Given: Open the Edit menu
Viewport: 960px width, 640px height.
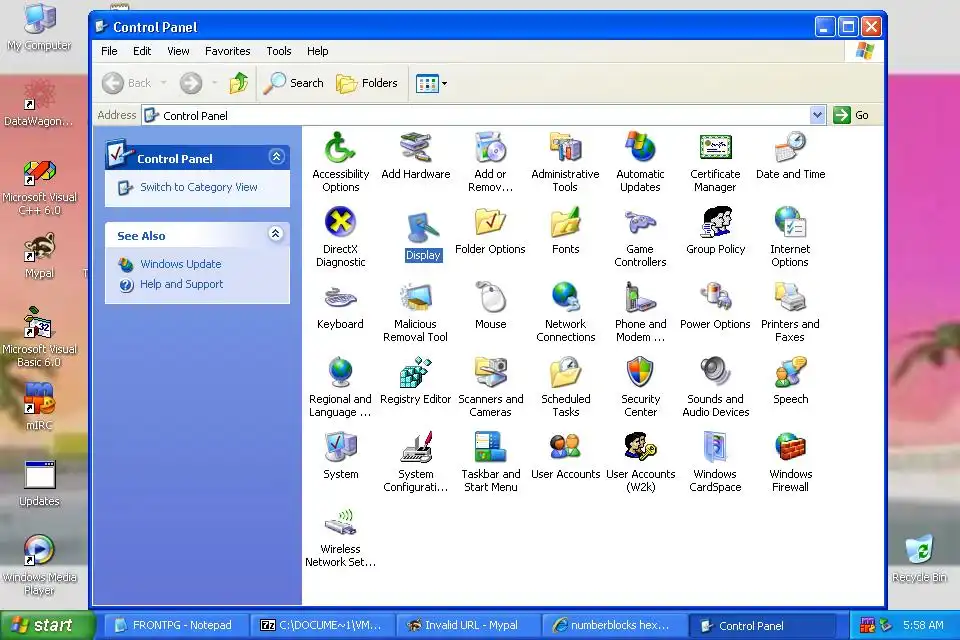Looking at the screenshot, I should point(142,51).
